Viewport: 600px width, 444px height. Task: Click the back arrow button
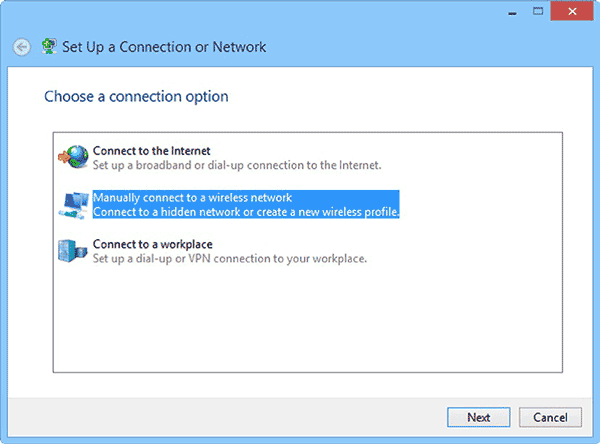tap(21, 47)
